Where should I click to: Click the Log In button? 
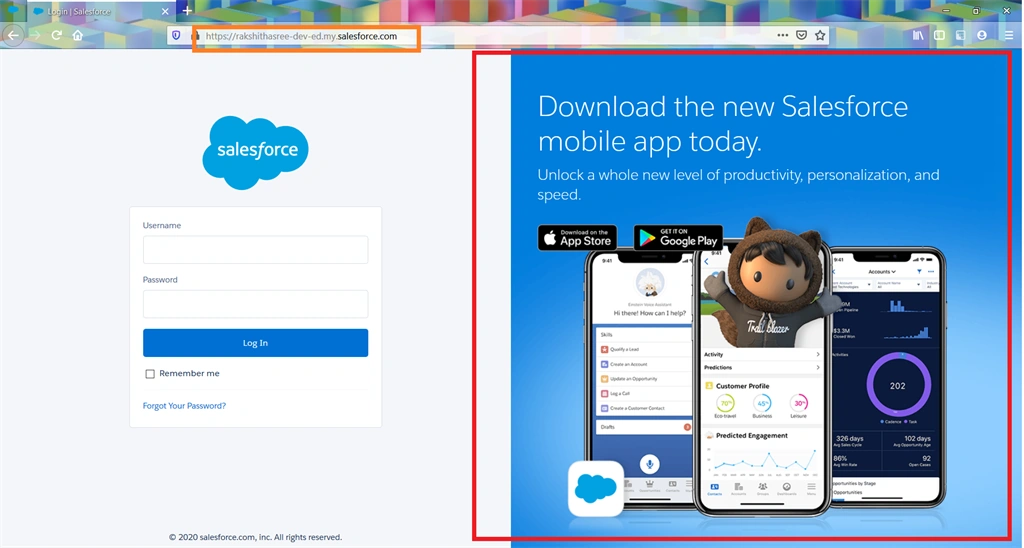[x=255, y=343]
